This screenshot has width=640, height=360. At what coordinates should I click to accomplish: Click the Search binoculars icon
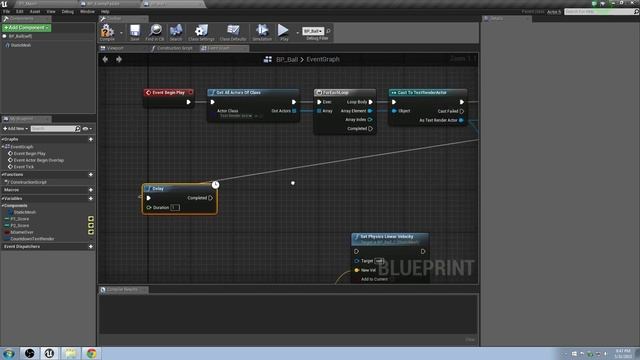click(x=176, y=32)
